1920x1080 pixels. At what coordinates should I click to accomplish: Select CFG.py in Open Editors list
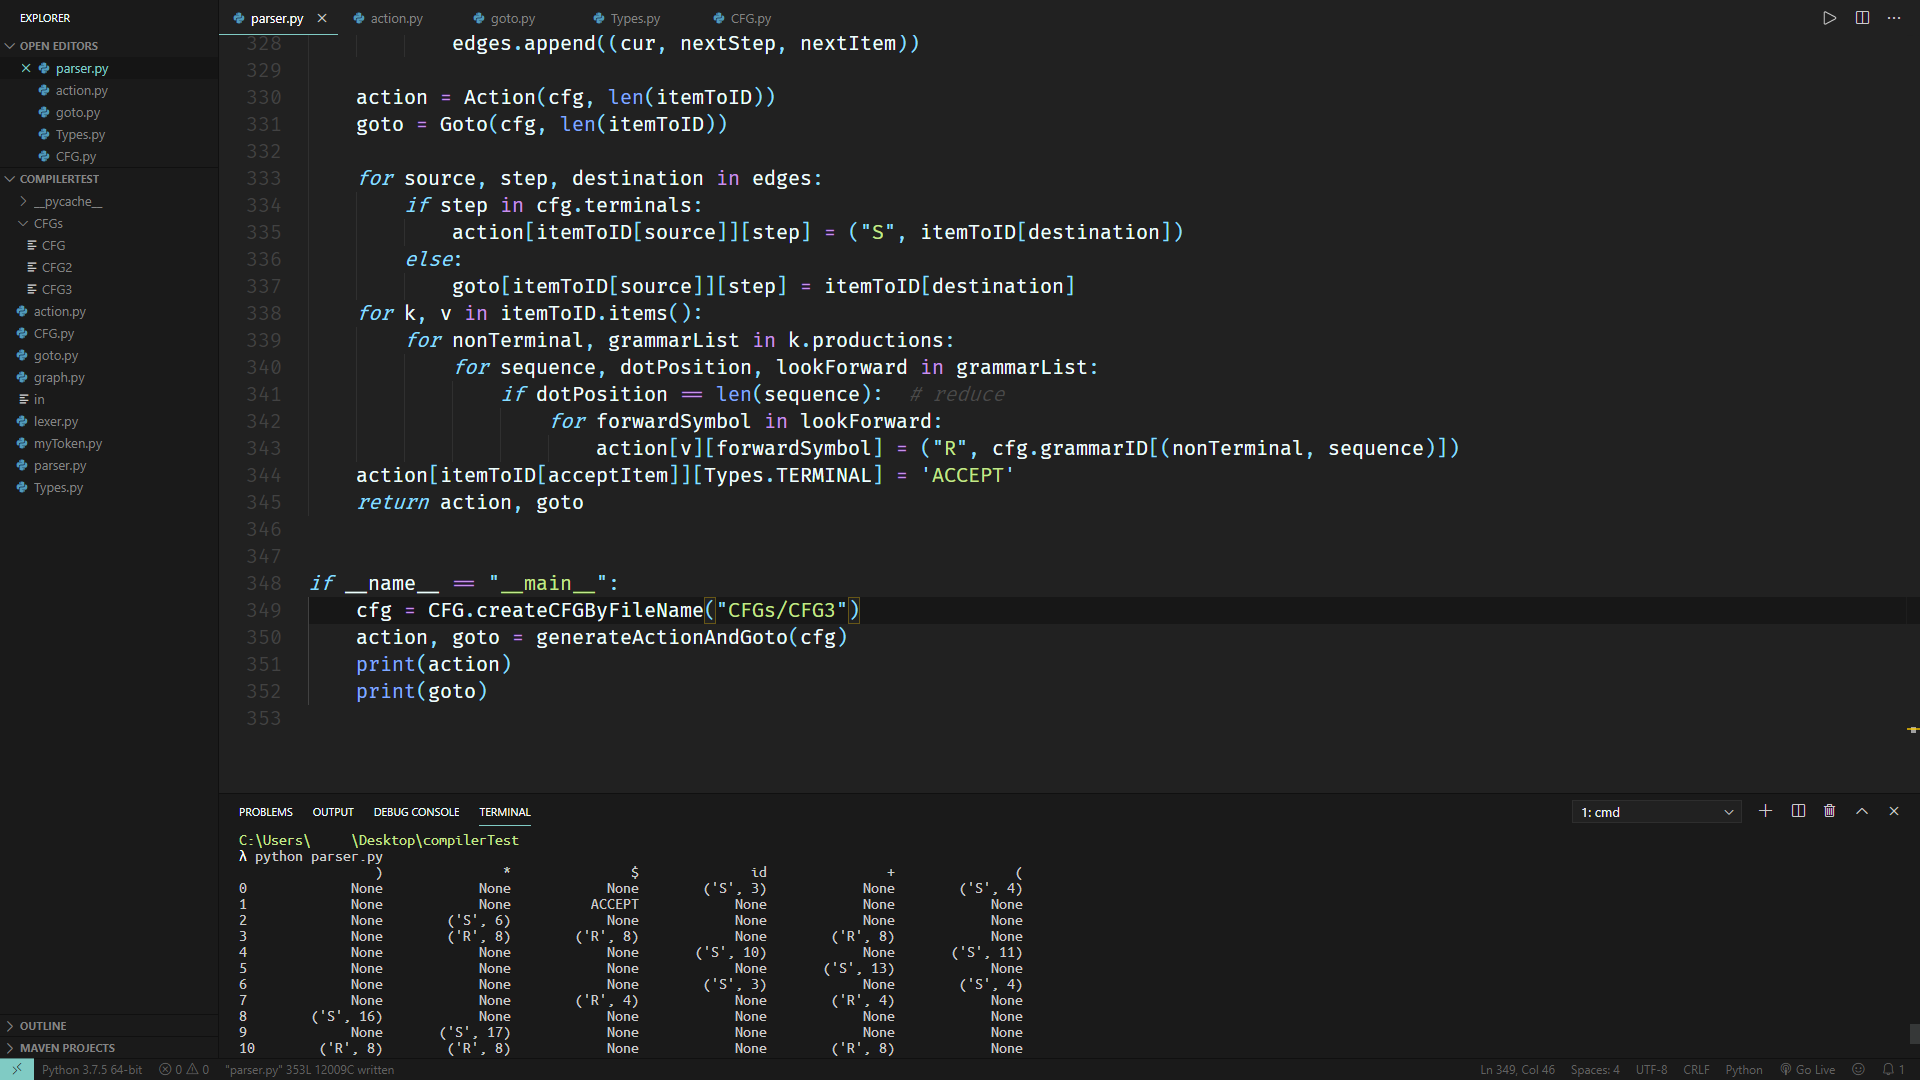click(108, 156)
